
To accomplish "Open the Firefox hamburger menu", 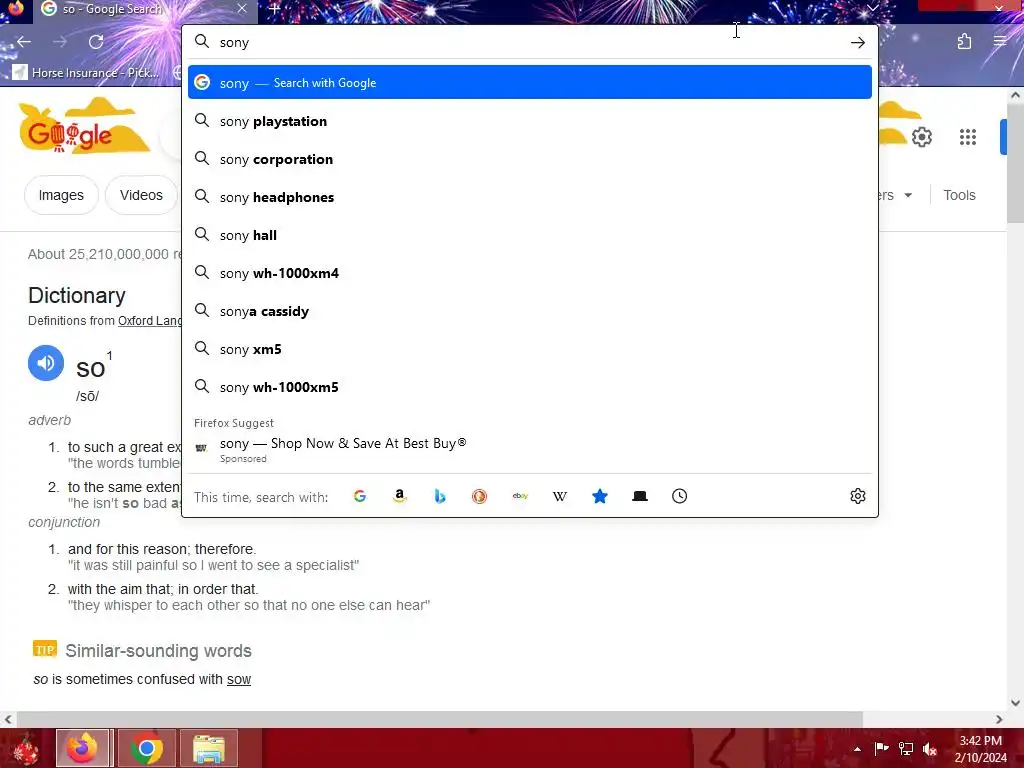I will coord(1000,42).
